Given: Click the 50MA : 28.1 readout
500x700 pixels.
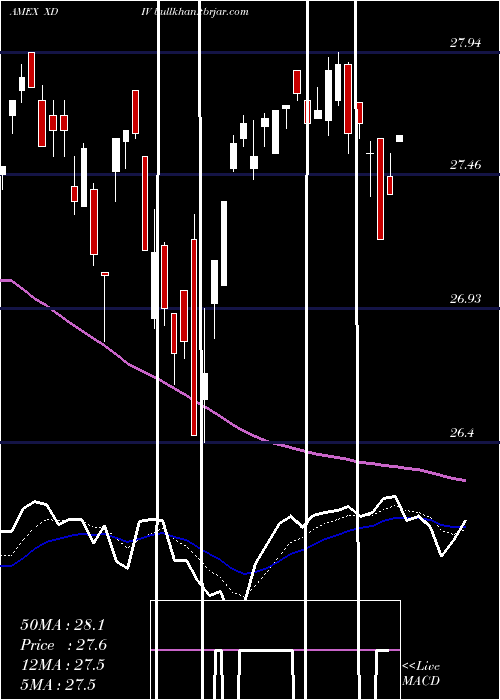Looking at the screenshot, I should [62, 625].
